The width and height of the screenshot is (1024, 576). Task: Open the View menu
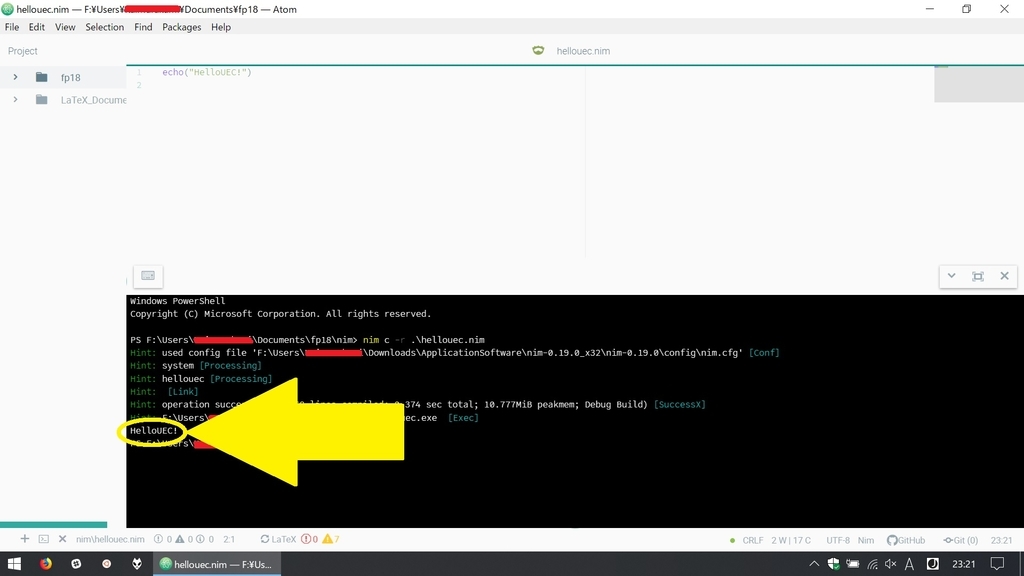pos(65,27)
